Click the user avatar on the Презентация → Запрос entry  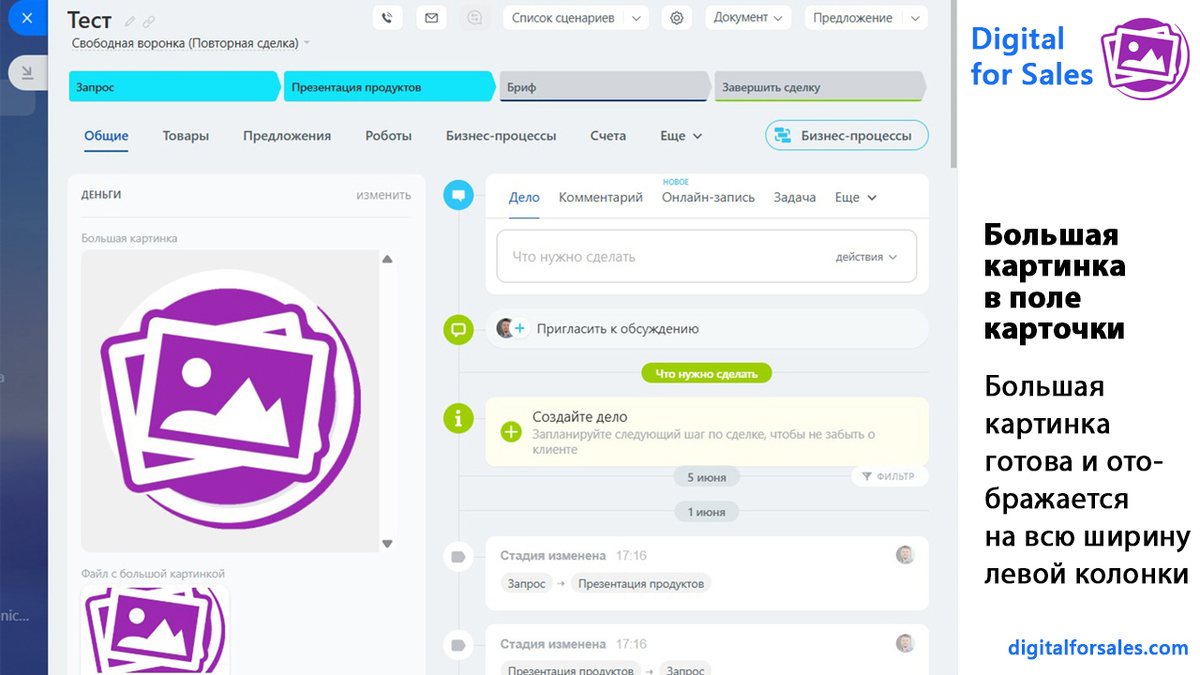[905, 643]
